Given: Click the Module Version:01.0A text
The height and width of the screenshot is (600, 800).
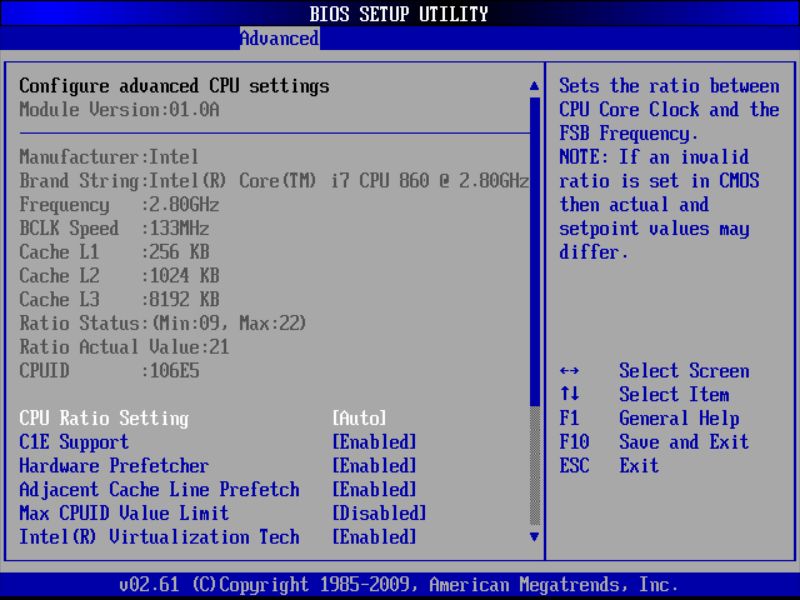Looking at the screenshot, I should [x=119, y=110].
